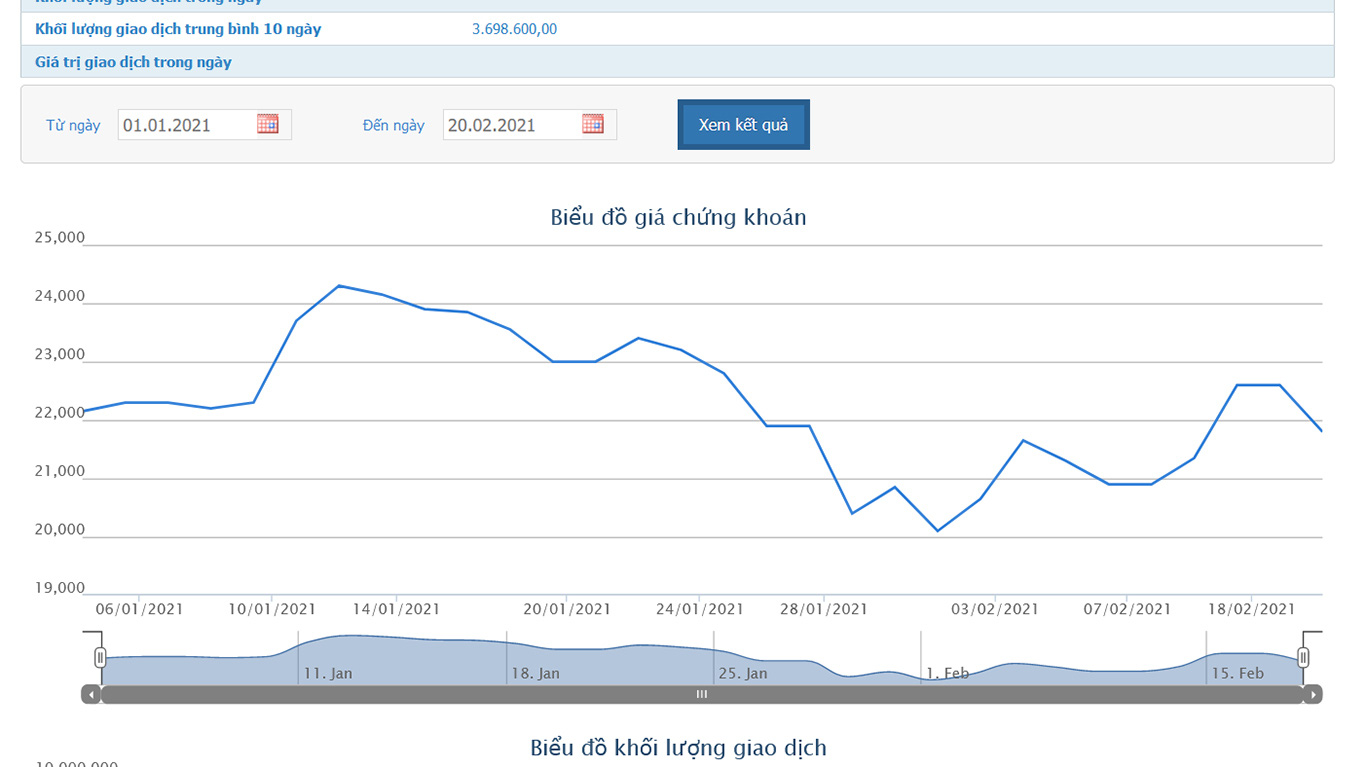Click the navigator scrollbar center grip
The height and width of the screenshot is (767, 1366).
click(702, 694)
